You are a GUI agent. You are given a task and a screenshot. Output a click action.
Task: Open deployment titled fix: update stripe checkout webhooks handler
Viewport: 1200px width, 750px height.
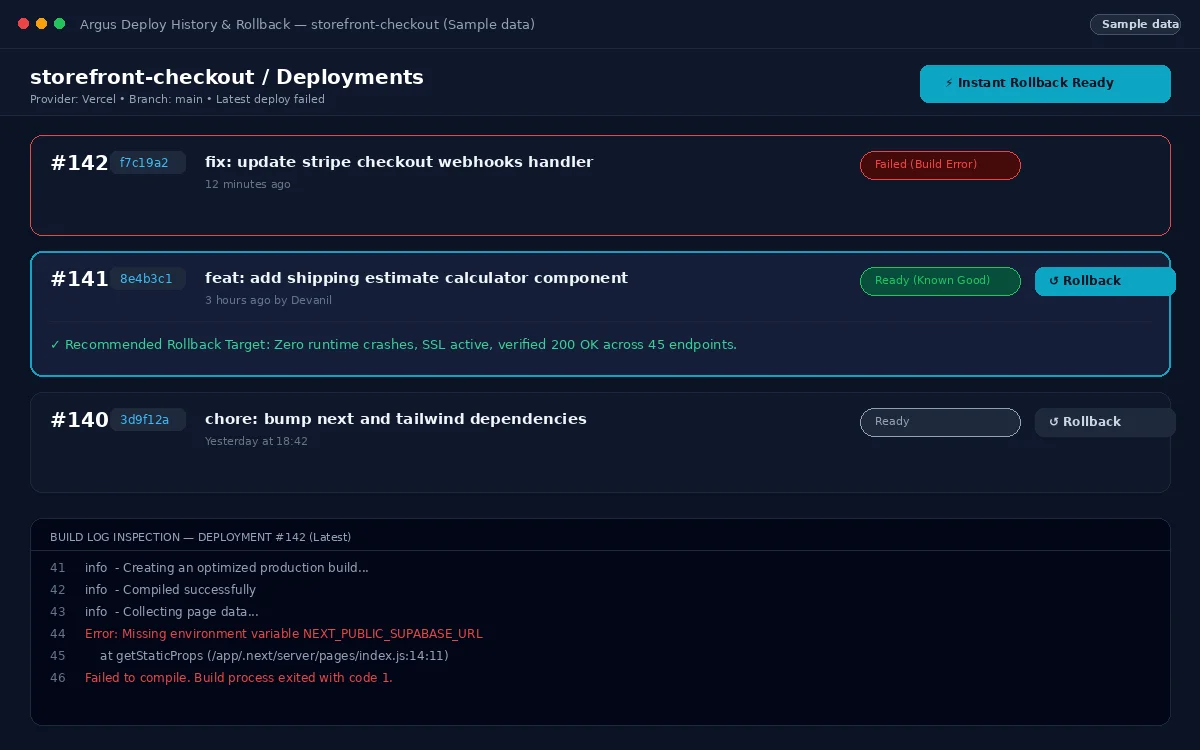399,162
